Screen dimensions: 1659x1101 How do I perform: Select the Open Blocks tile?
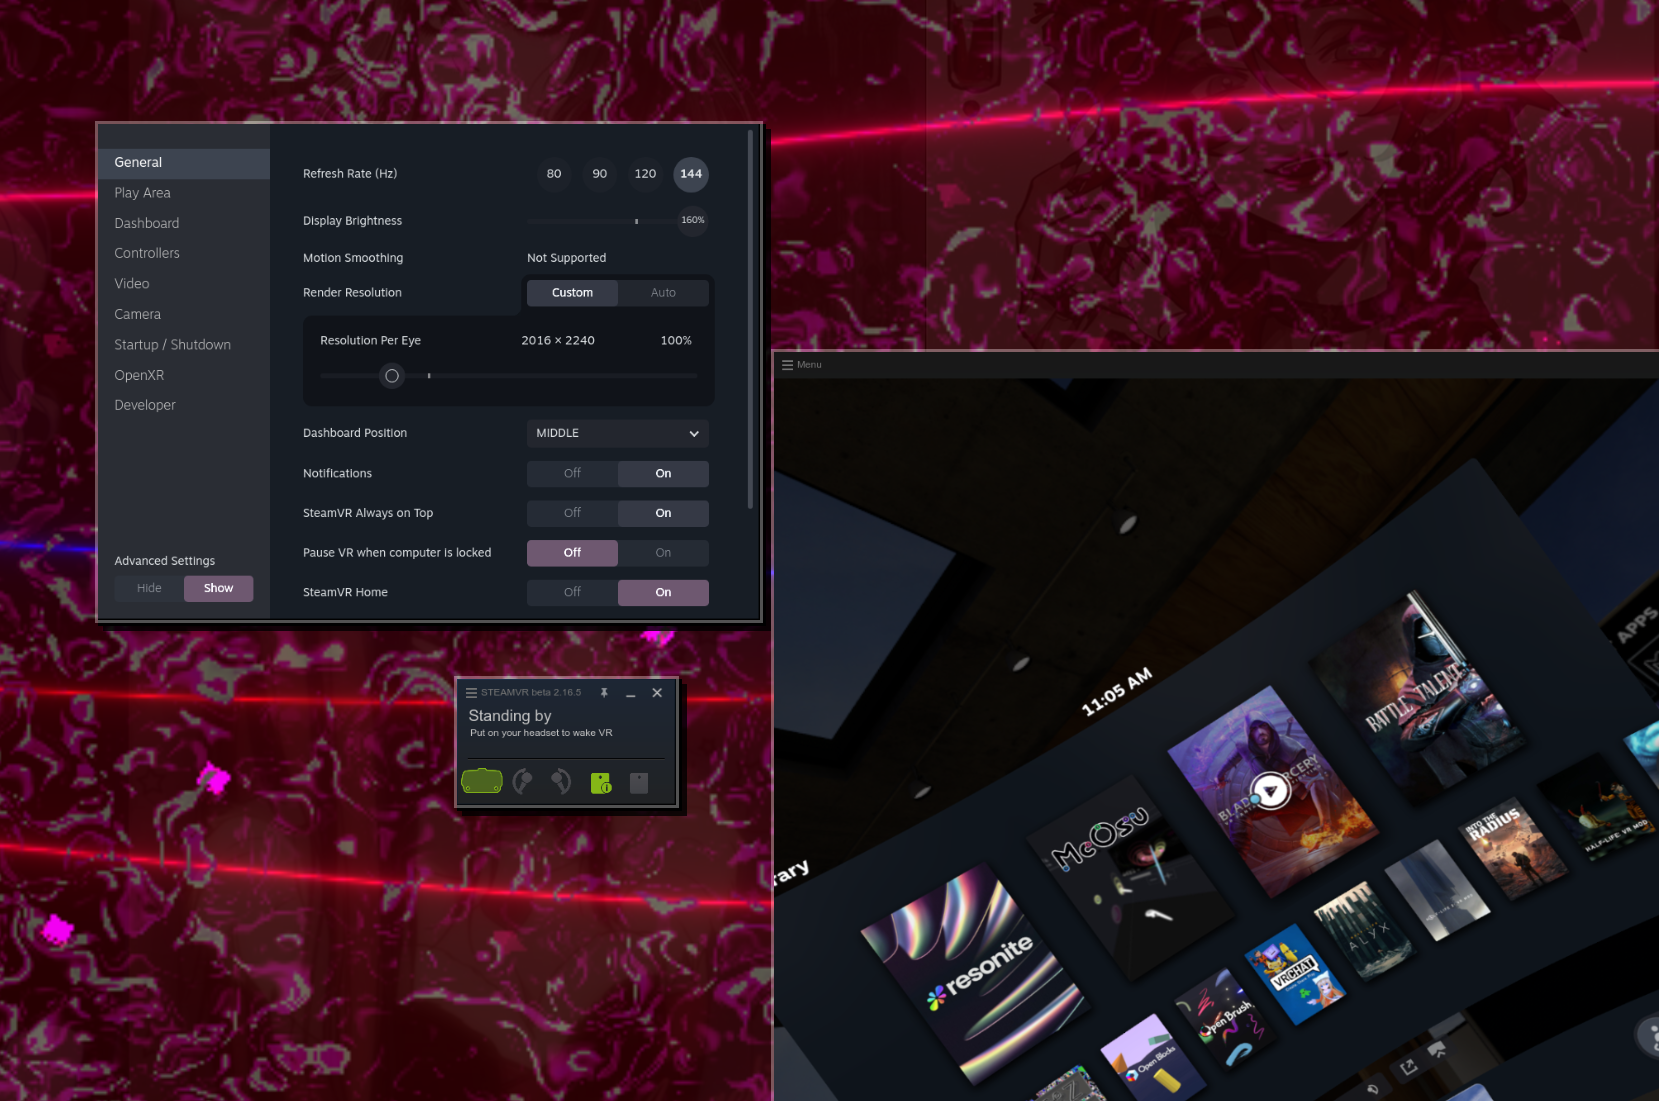(x=1153, y=1060)
